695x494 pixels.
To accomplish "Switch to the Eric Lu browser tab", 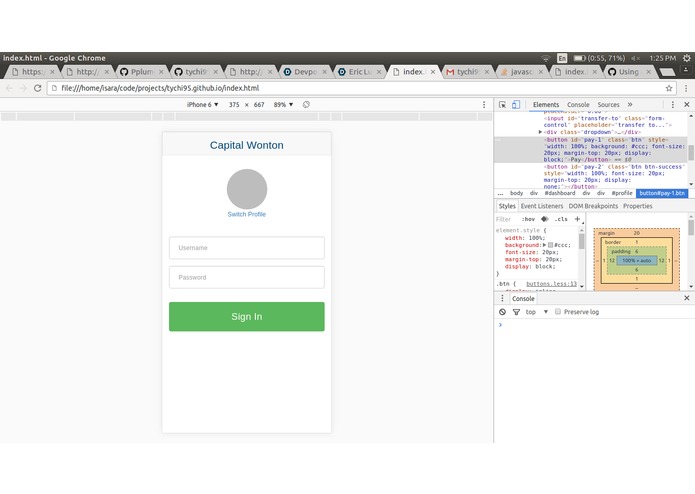I will point(359,72).
